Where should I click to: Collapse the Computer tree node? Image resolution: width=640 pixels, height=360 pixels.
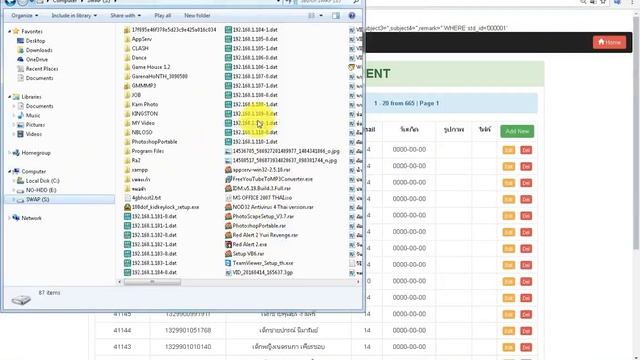(9, 171)
